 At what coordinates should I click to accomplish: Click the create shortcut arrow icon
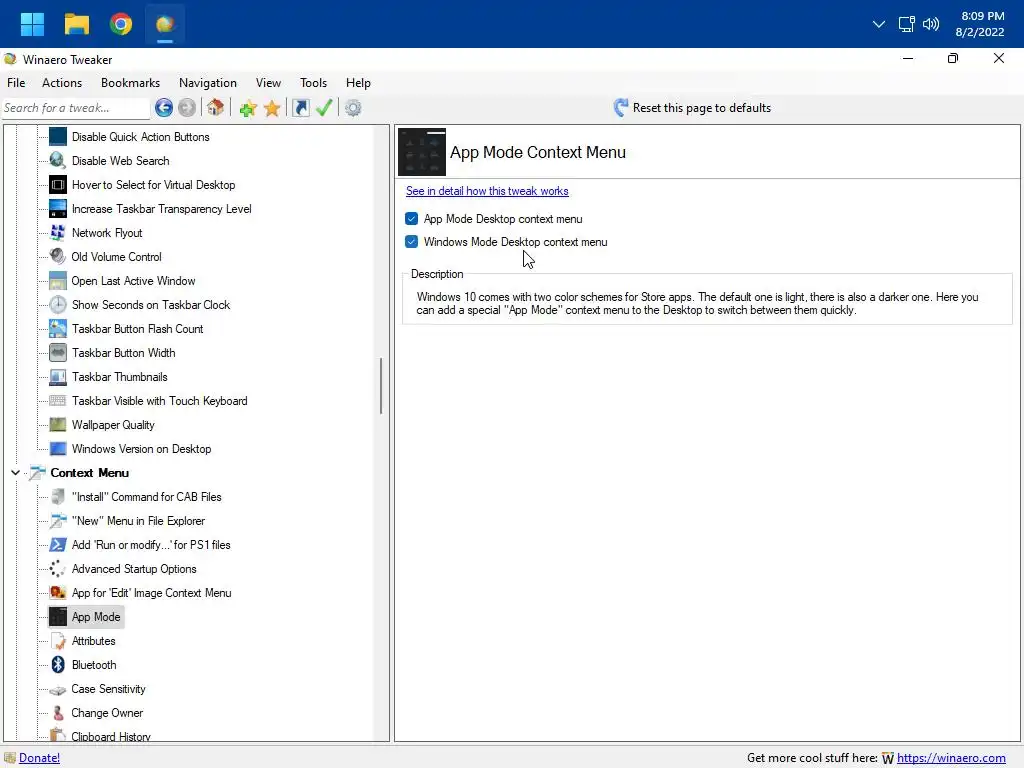pos(300,108)
